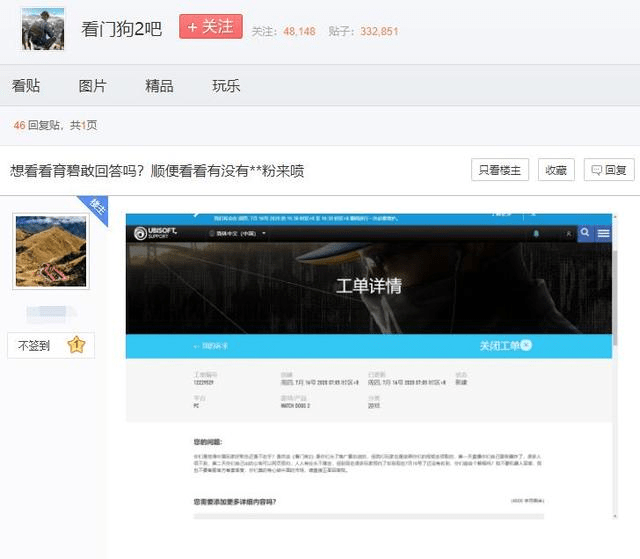Follow the forum with +关注 button

pos(211,27)
